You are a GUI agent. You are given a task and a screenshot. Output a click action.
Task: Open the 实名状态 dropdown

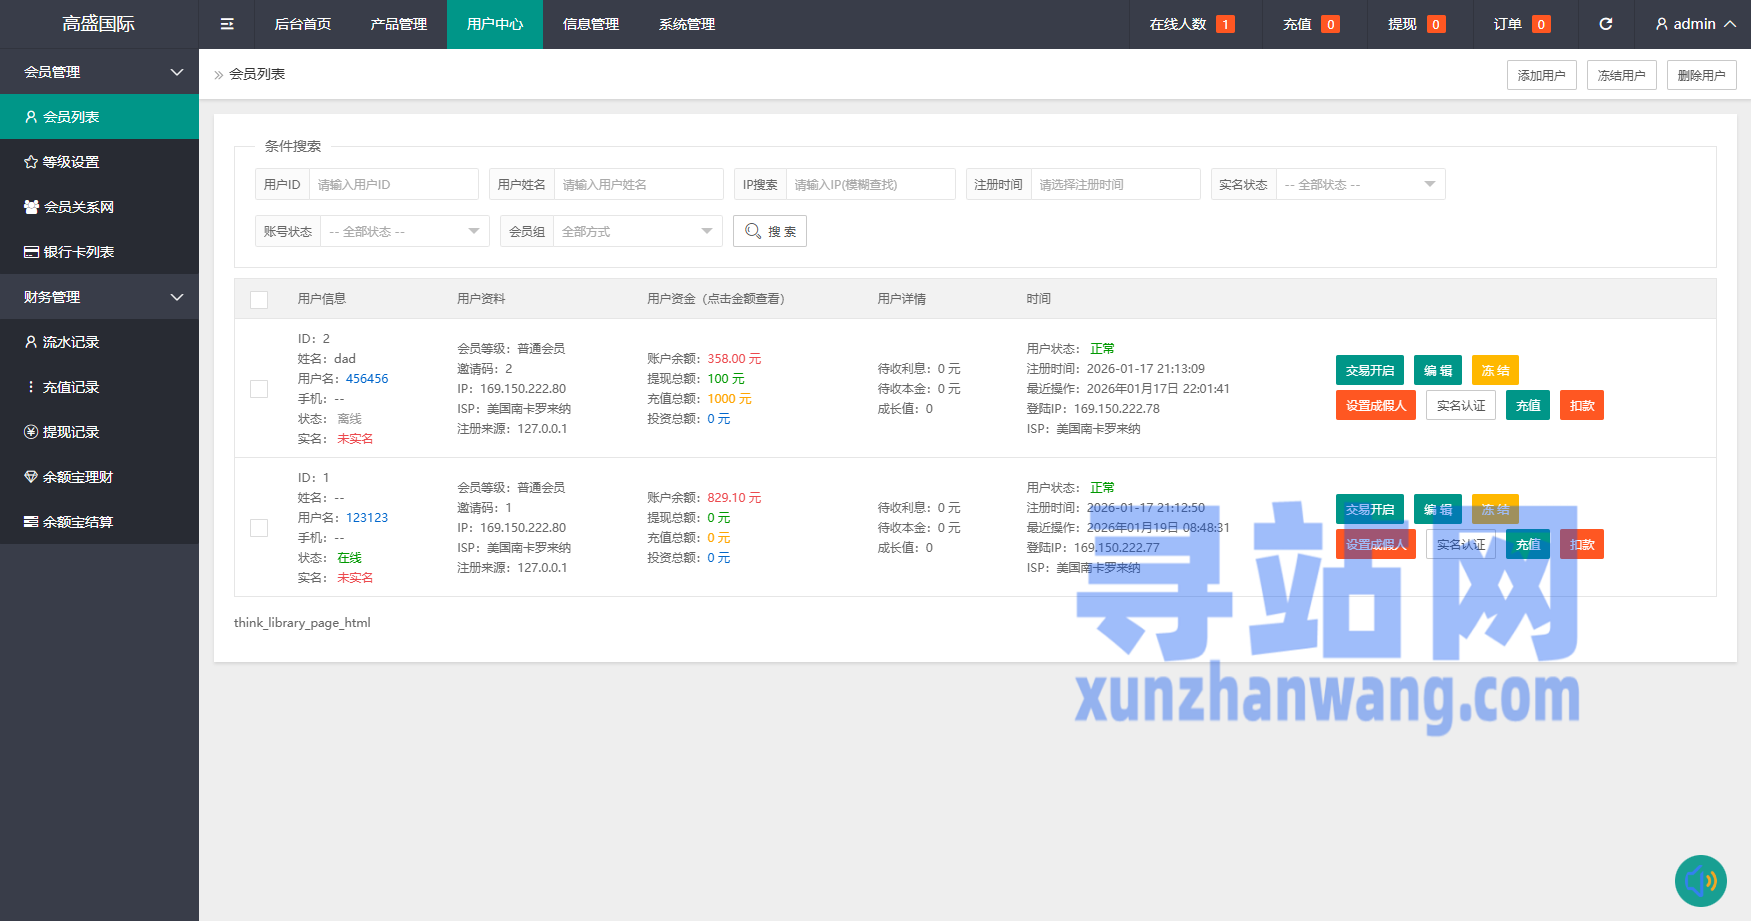tap(1360, 185)
